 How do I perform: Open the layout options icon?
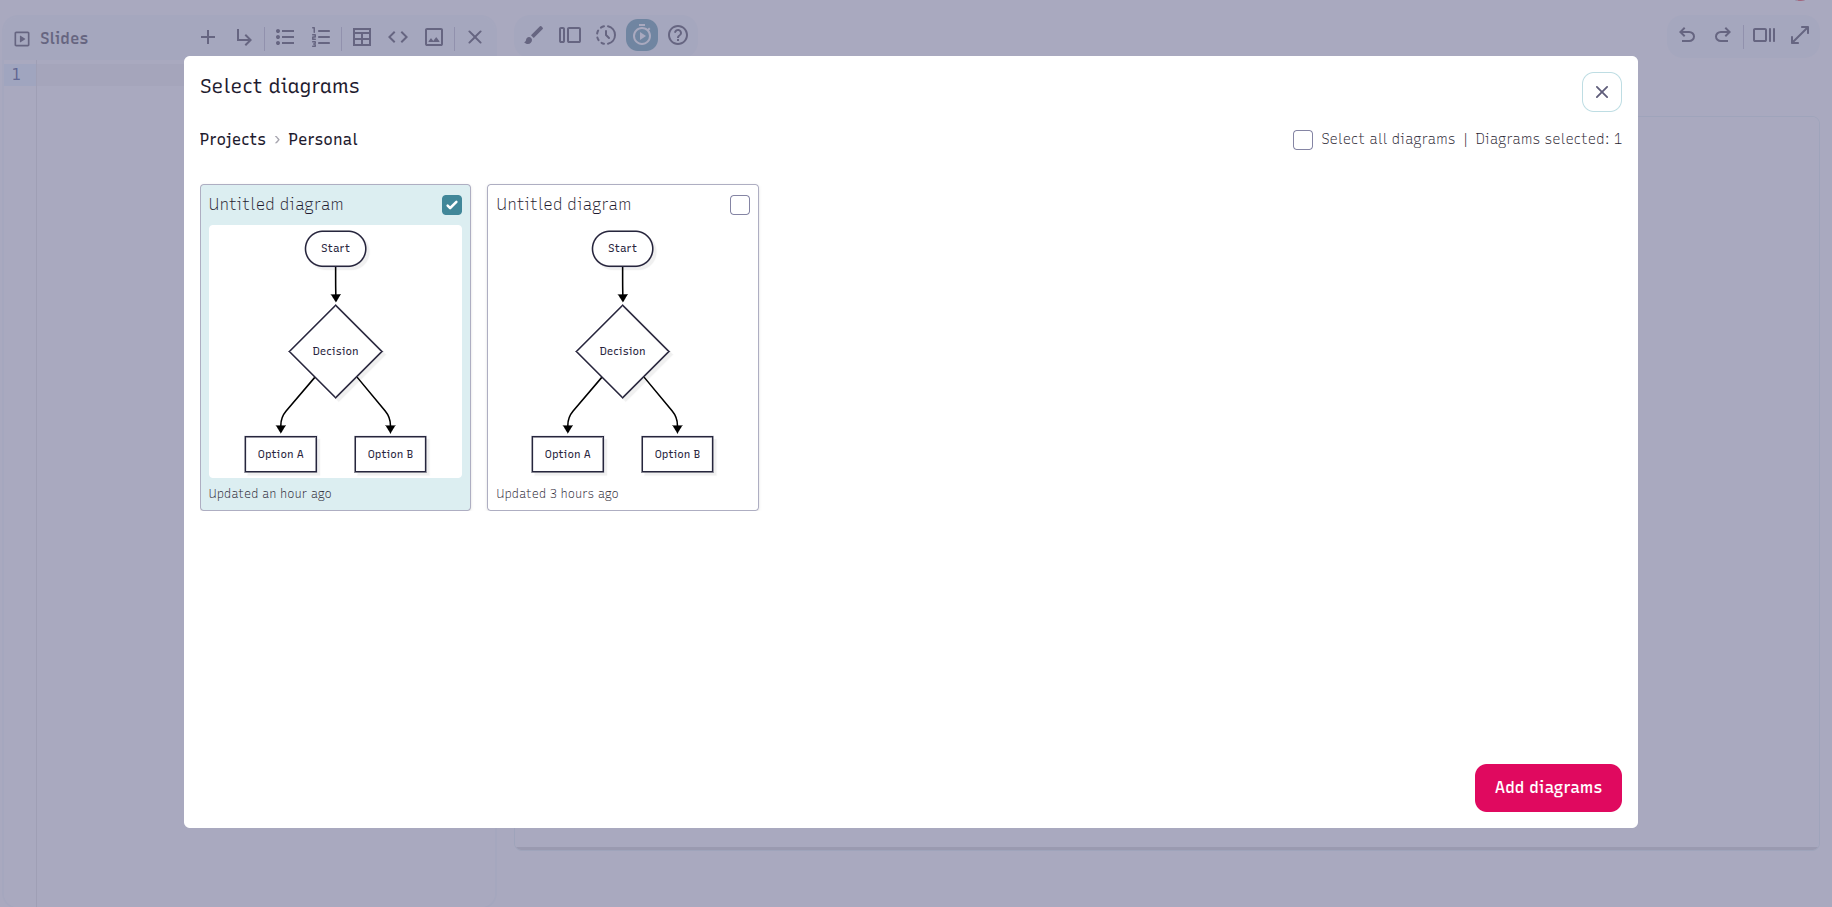[x=570, y=35]
